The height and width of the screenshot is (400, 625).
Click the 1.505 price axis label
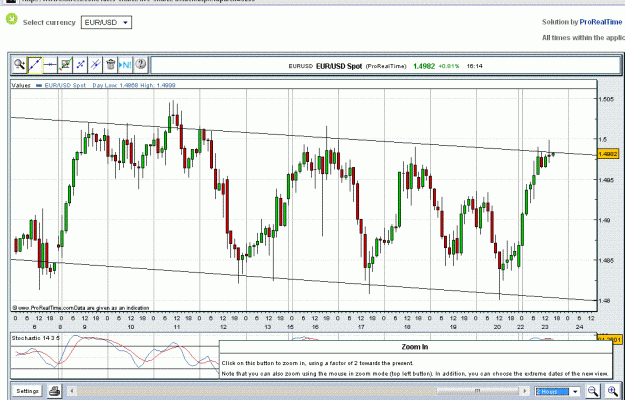(x=606, y=99)
